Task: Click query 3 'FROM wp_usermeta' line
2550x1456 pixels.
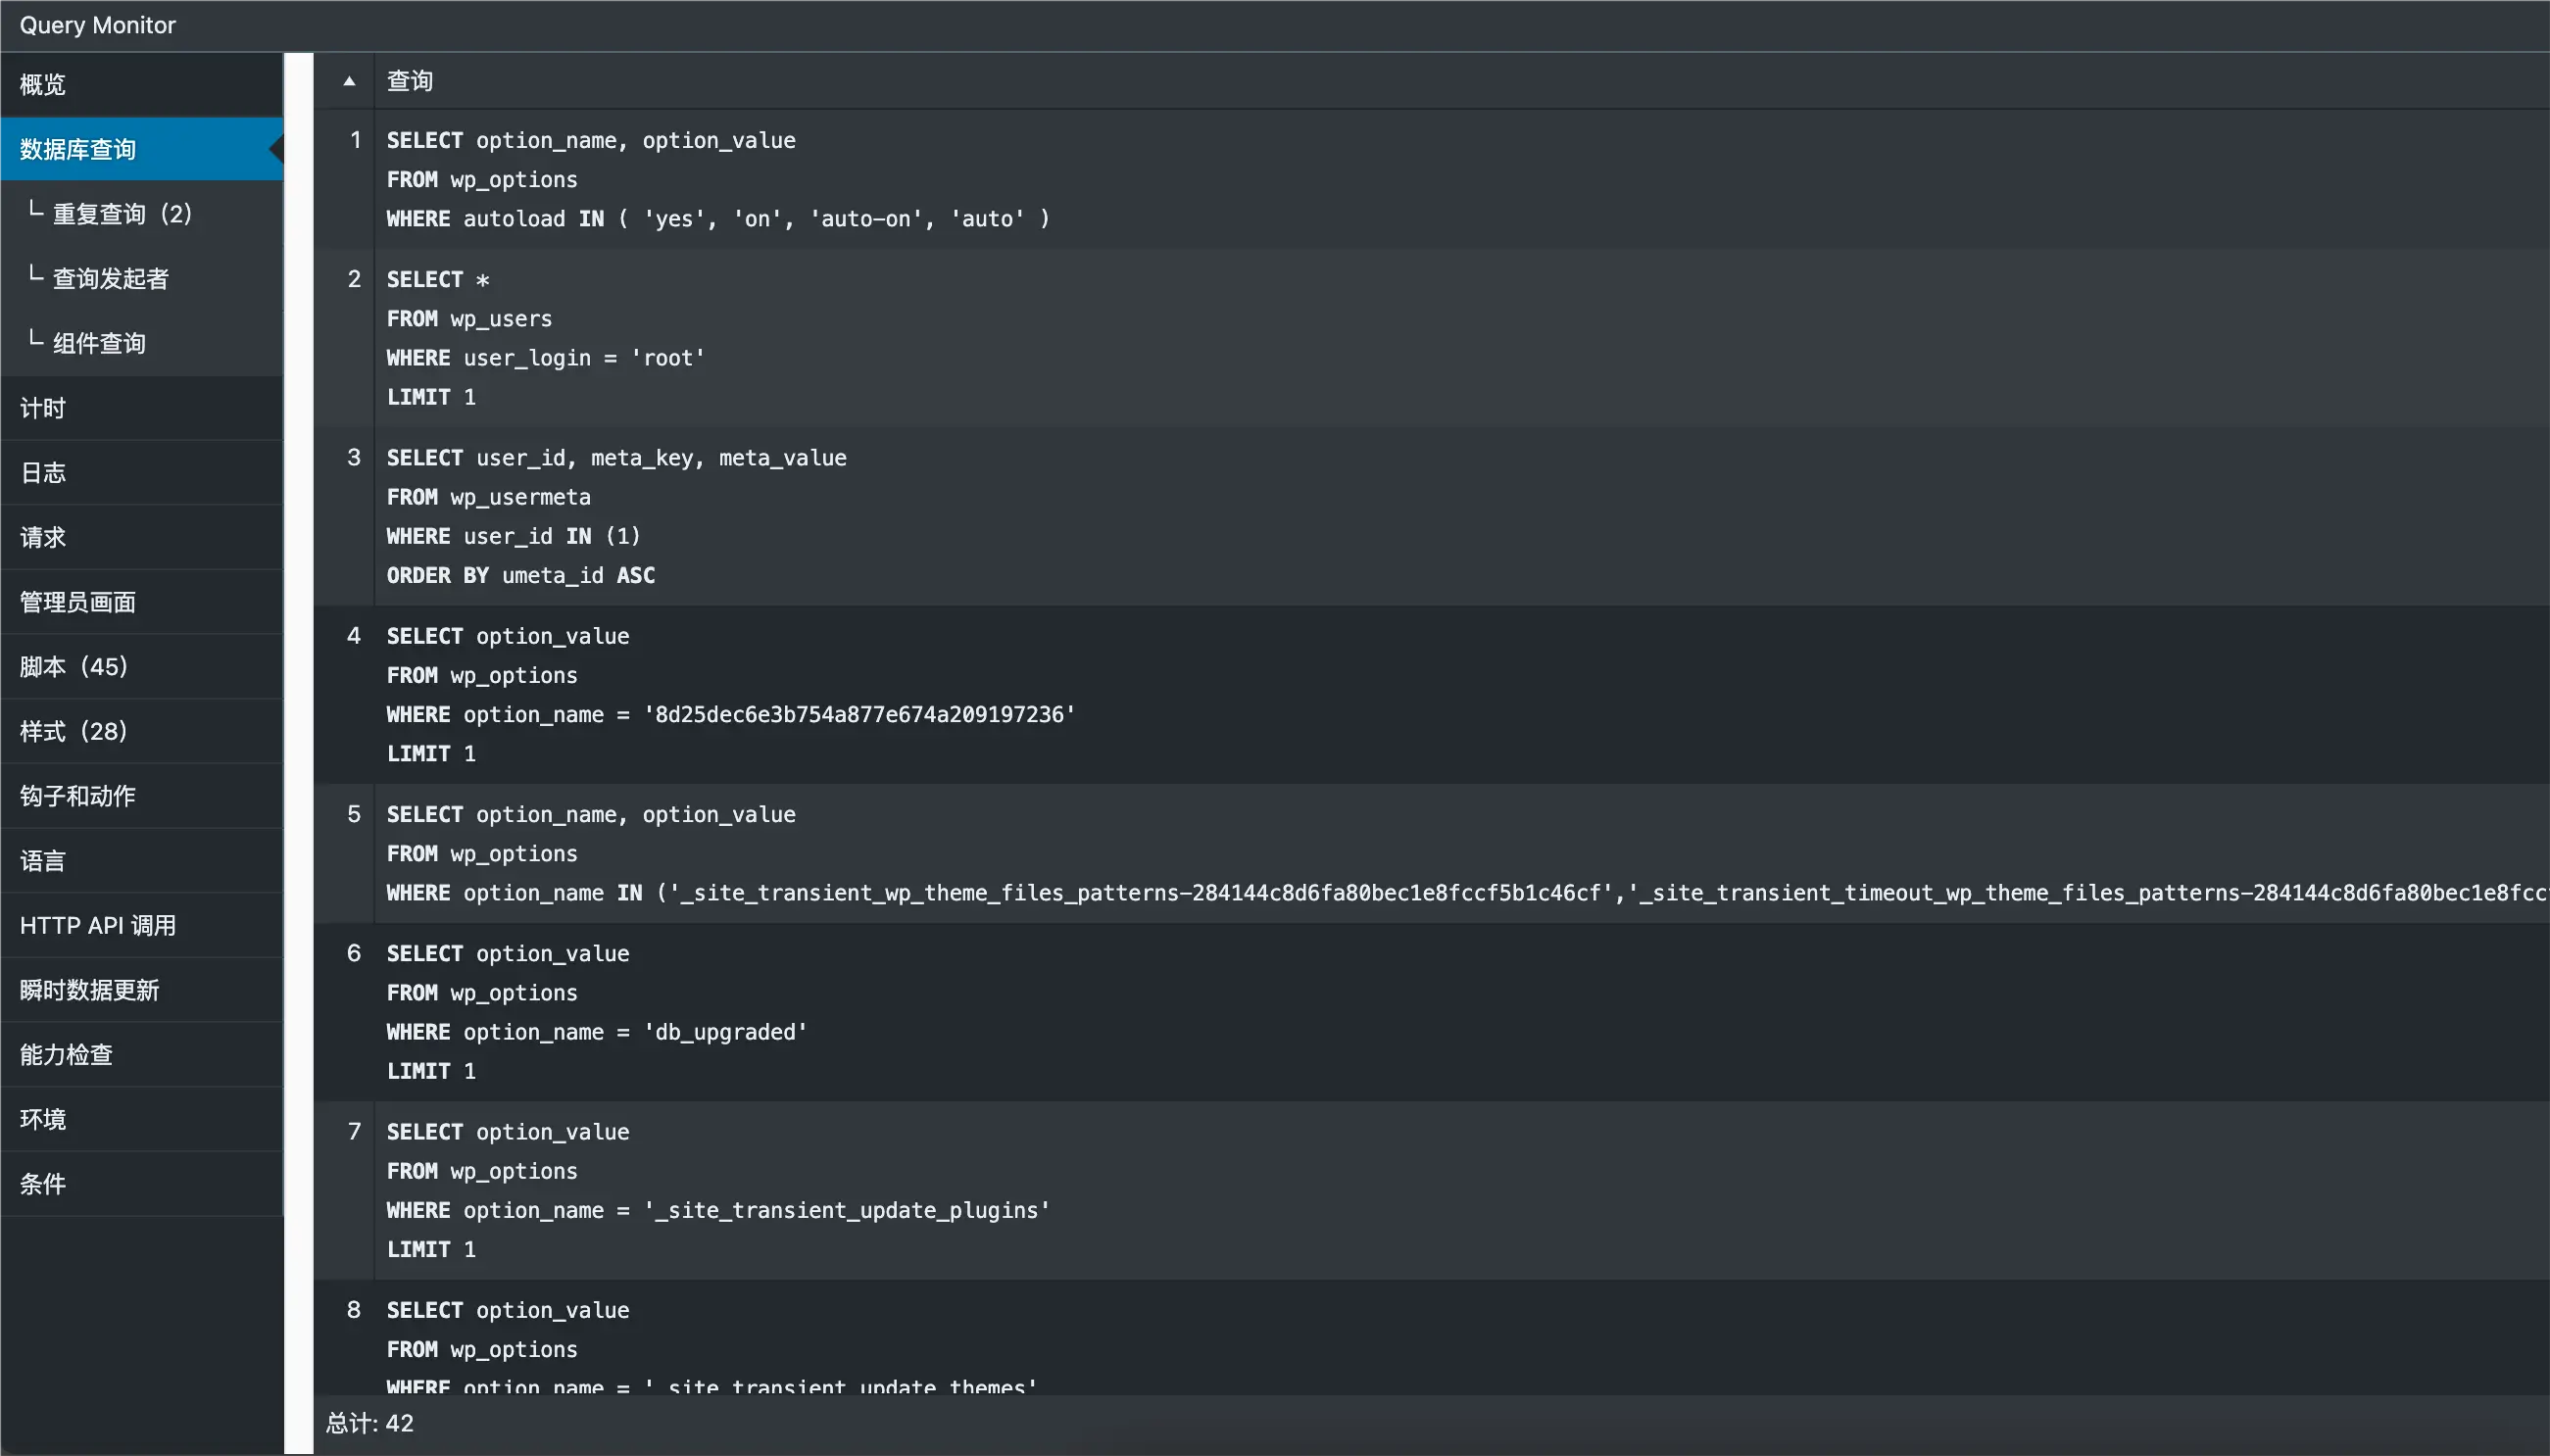Action: pyautogui.click(x=489, y=497)
